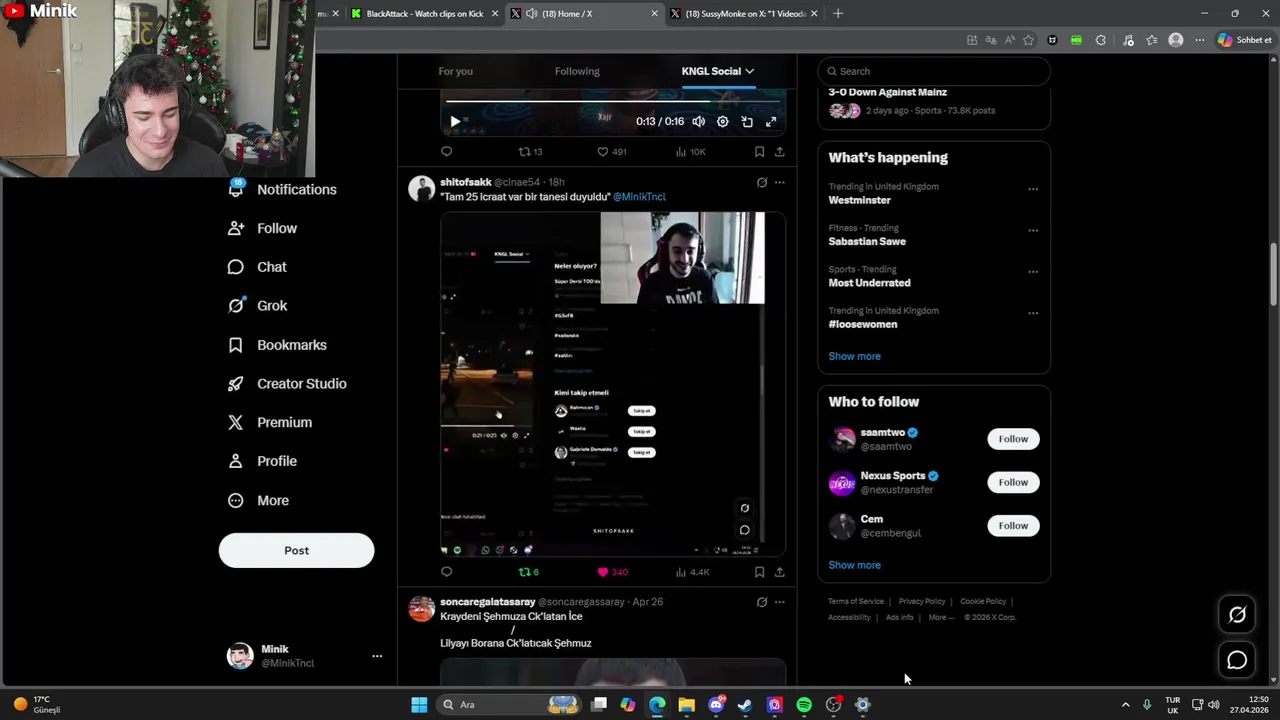
Task: Bookmark the shitofsakk post
Action: tap(759, 572)
